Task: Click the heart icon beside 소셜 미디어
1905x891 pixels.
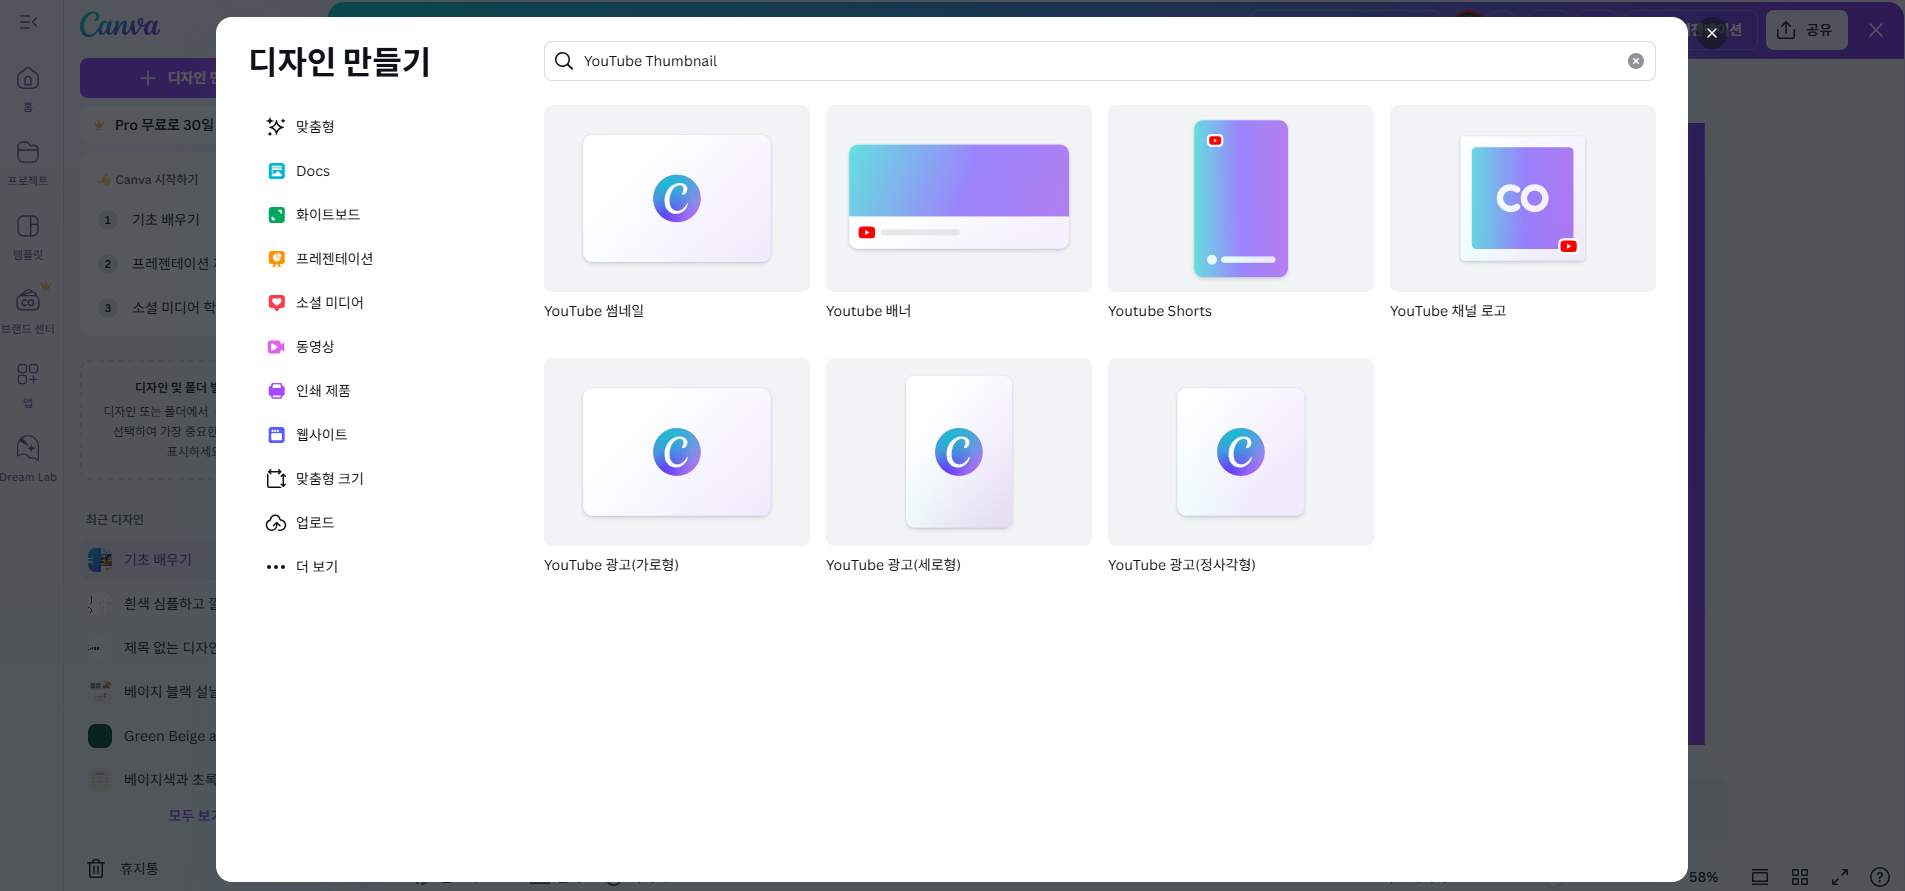Action: (277, 303)
